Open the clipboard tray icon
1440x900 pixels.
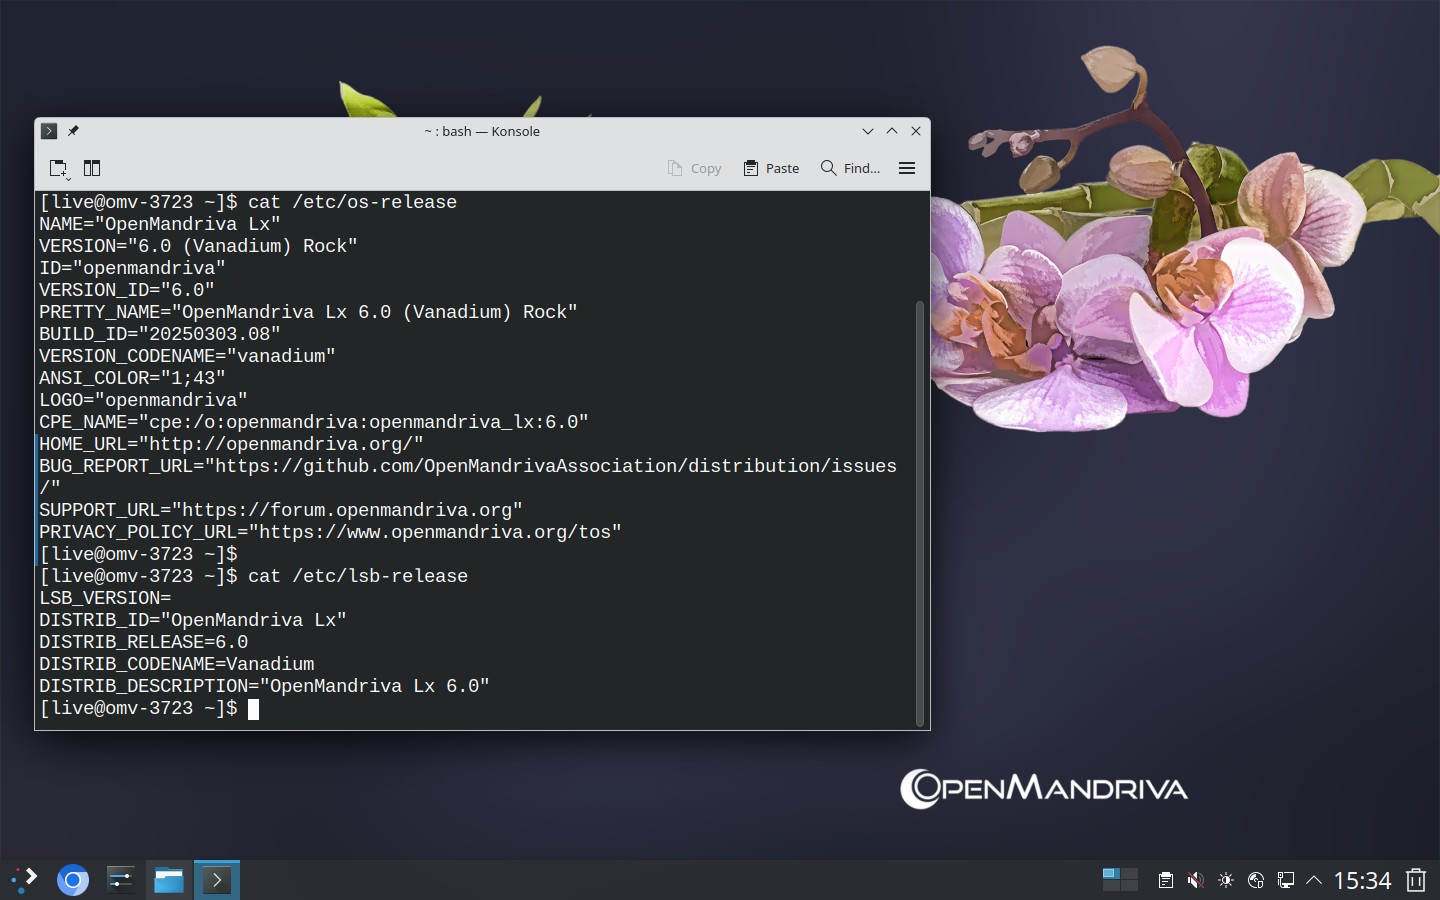(x=1166, y=880)
